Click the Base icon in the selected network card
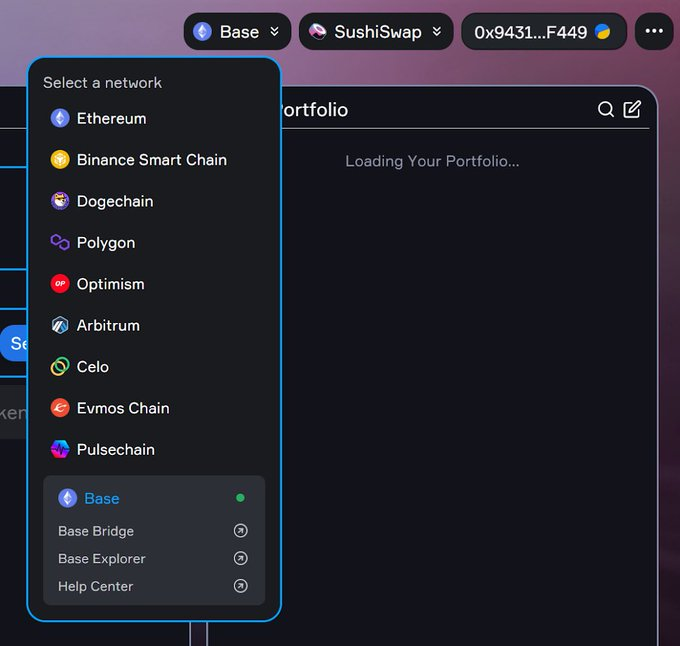Viewport: 680px width, 646px height. pyautogui.click(x=68, y=498)
